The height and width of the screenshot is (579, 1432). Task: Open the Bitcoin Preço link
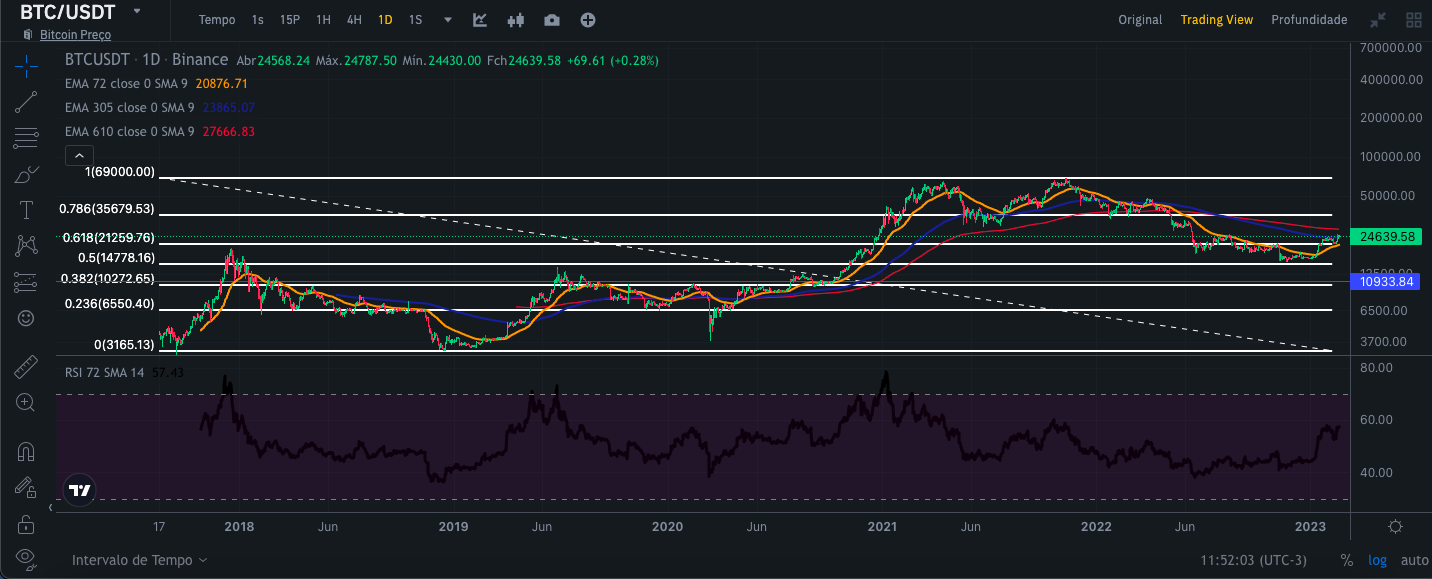[x=75, y=35]
